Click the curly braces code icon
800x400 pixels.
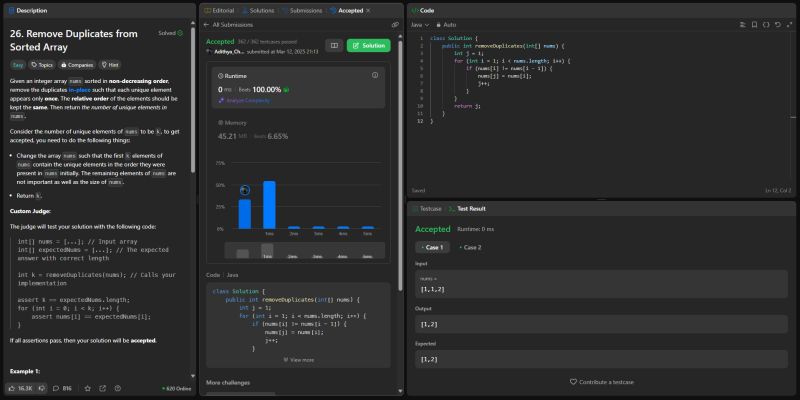pyautogui.click(x=766, y=24)
